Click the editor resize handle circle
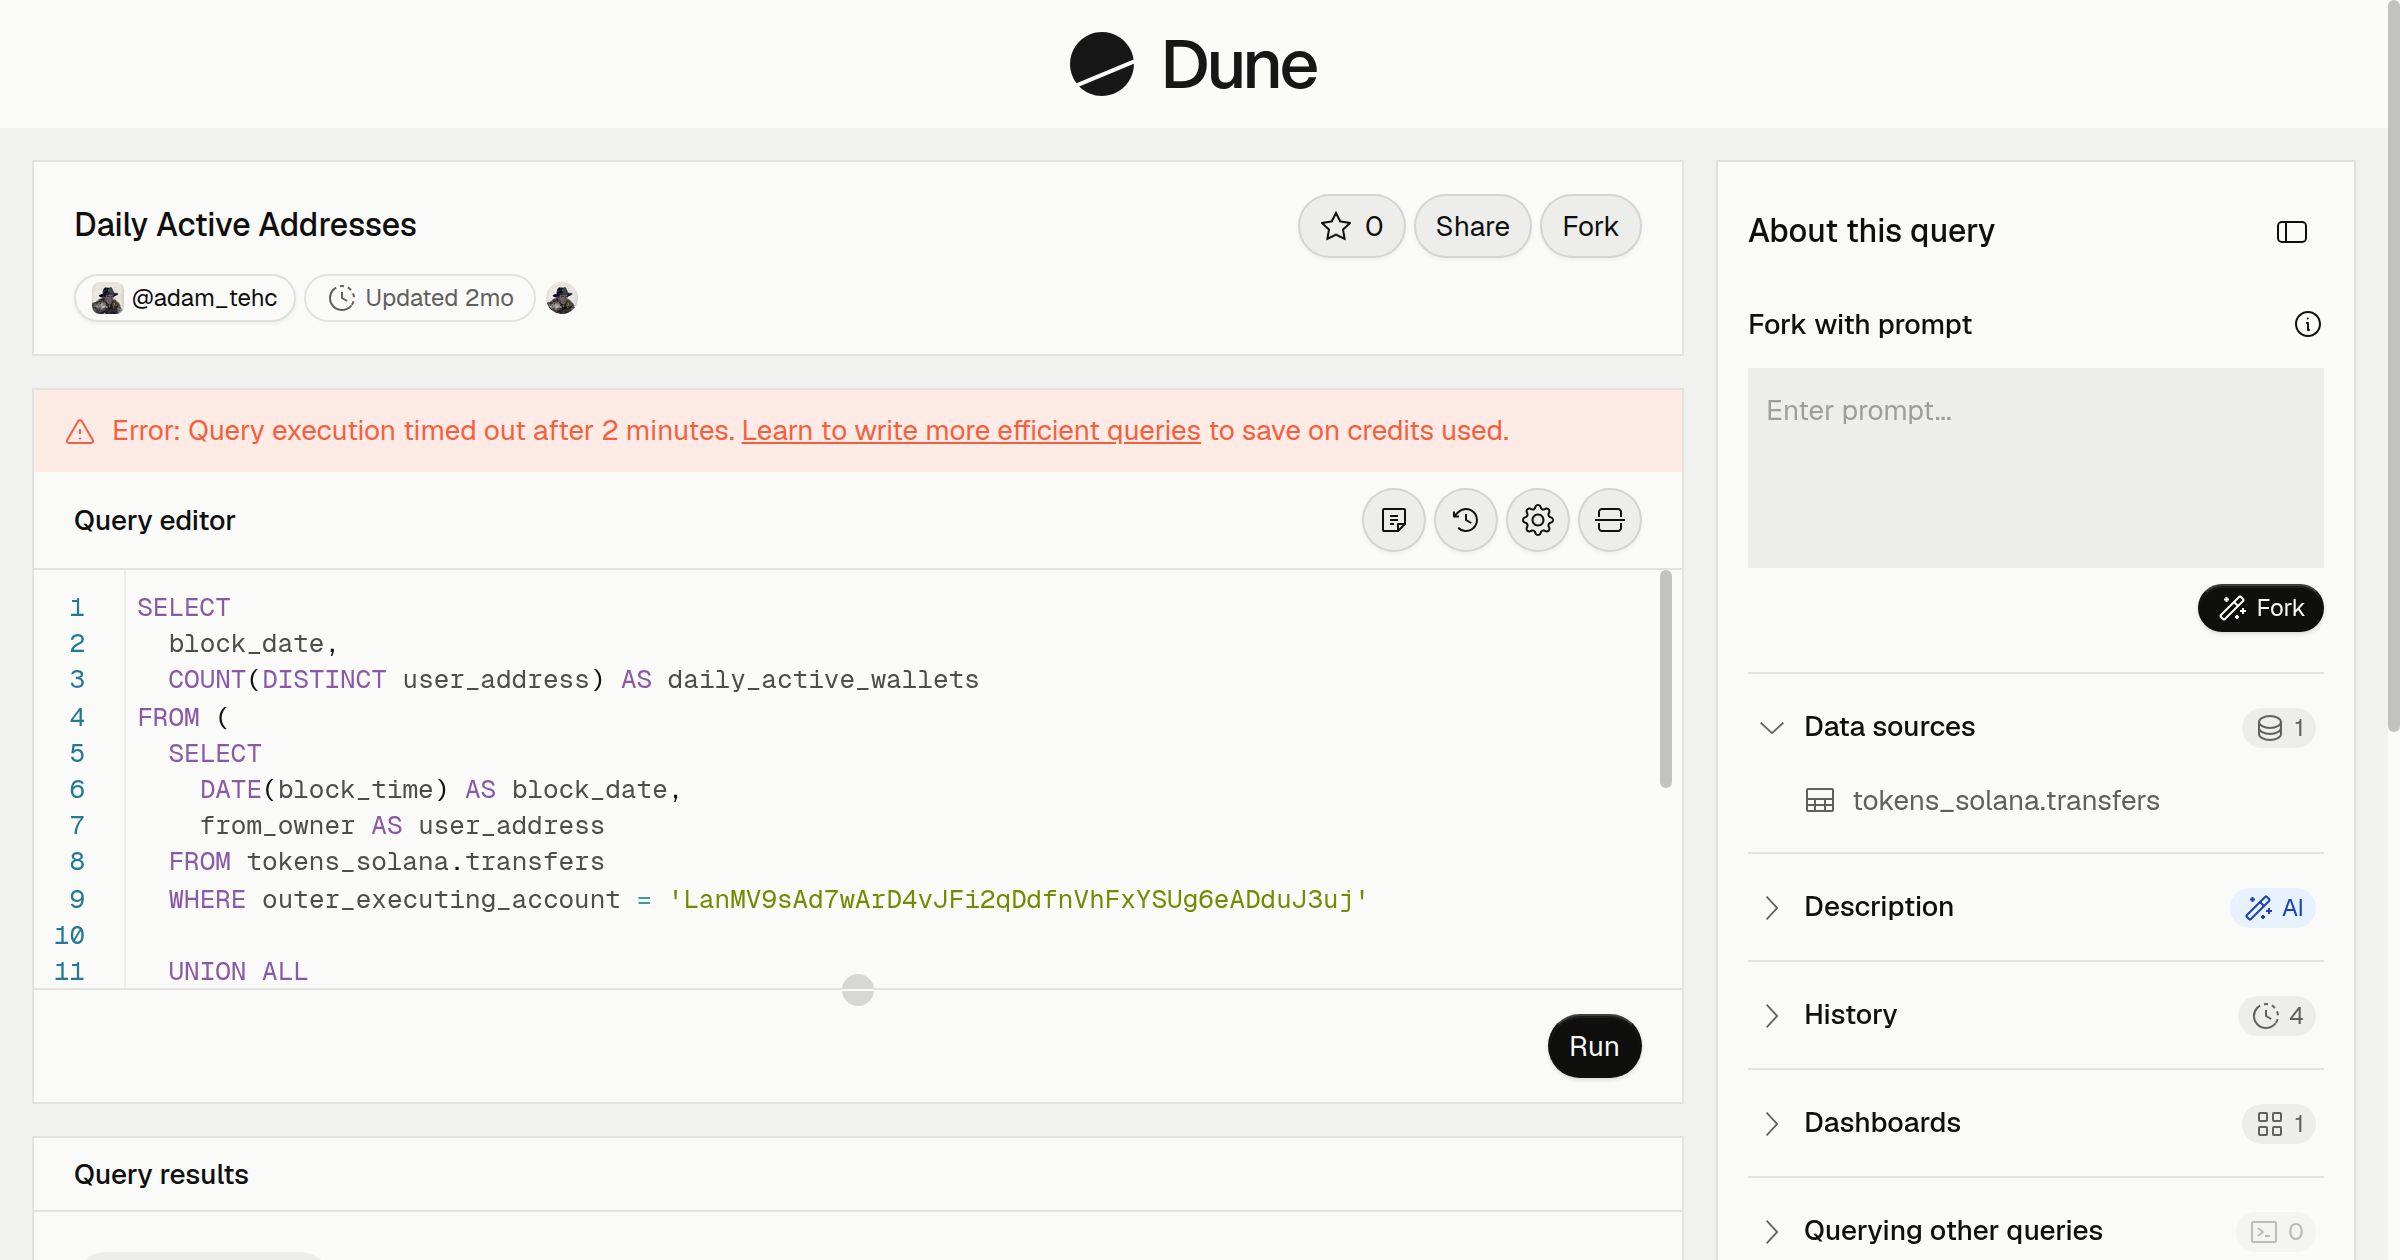The image size is (2400, 1260). click(x=858, y=989)
